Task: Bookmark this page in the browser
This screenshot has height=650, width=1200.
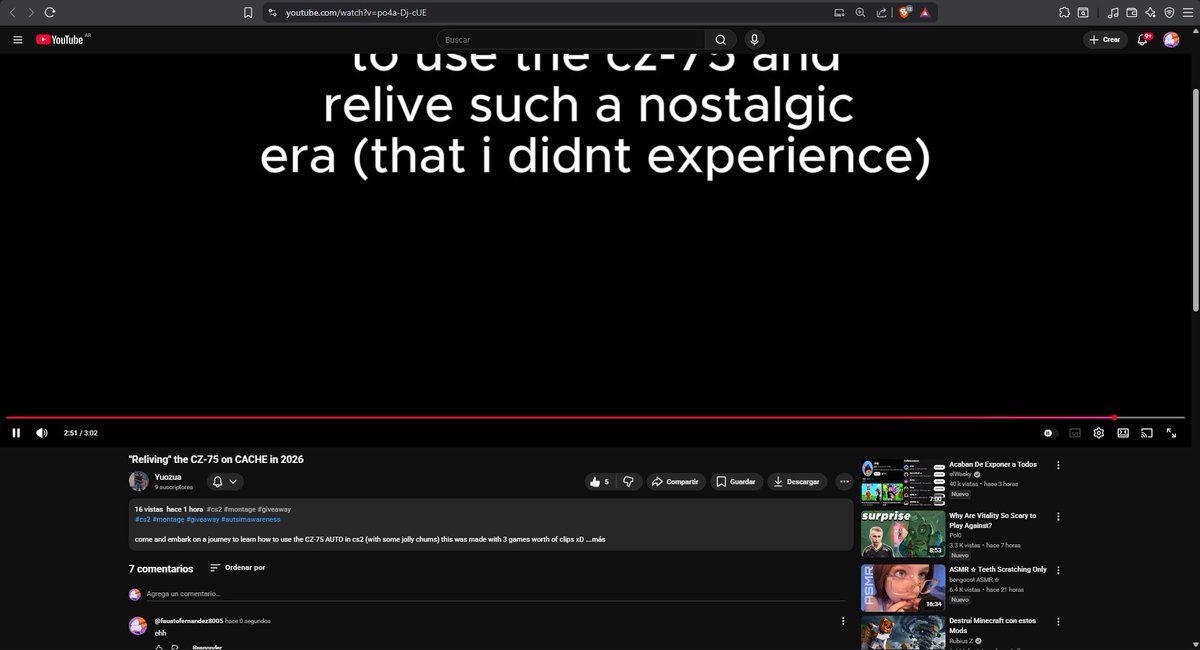Action: [x=248, y=13]
